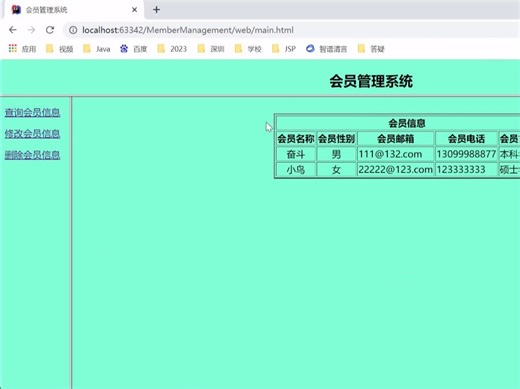Click the browser forward arrow
The width and height of the screenshot is (520, 389).
[31, 30]
